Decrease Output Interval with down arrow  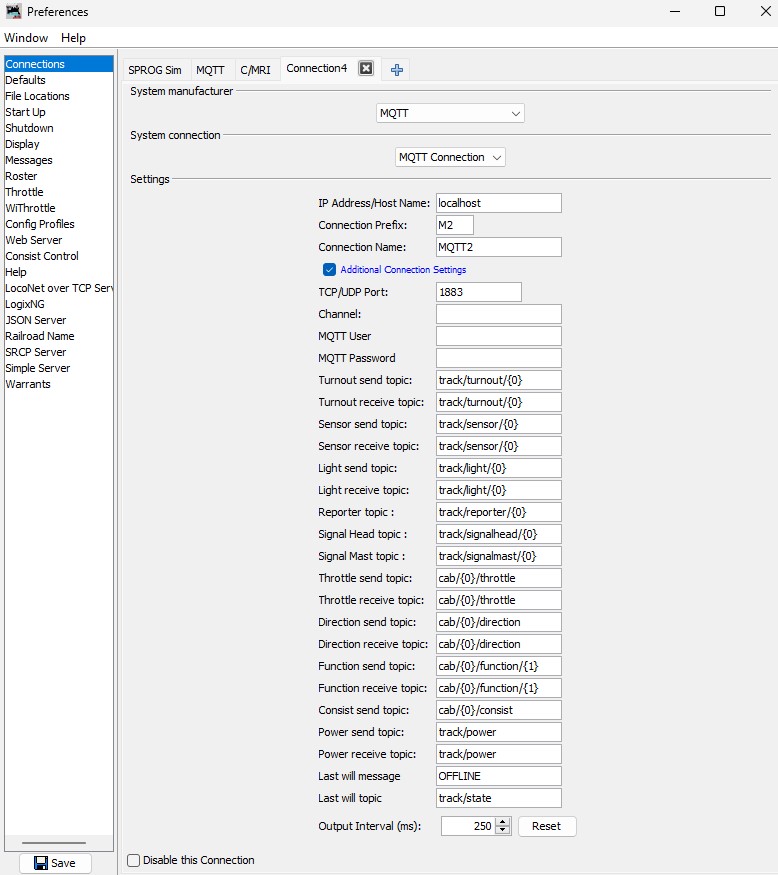(x=503, y=831)
